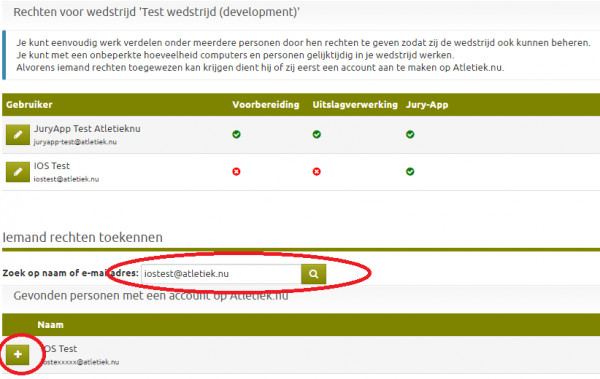Click the search magnifier button

(313, 274)
